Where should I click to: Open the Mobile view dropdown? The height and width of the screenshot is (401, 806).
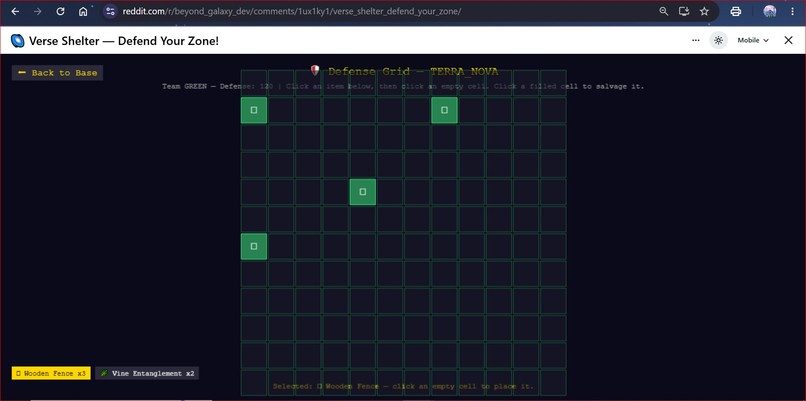pyautogui.click(x=753, y=40)
